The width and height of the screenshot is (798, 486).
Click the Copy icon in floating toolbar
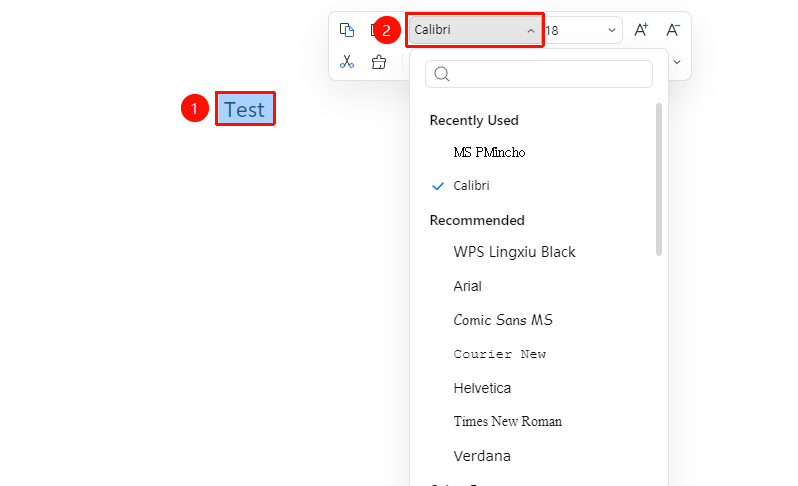click(x=347, y=30)
